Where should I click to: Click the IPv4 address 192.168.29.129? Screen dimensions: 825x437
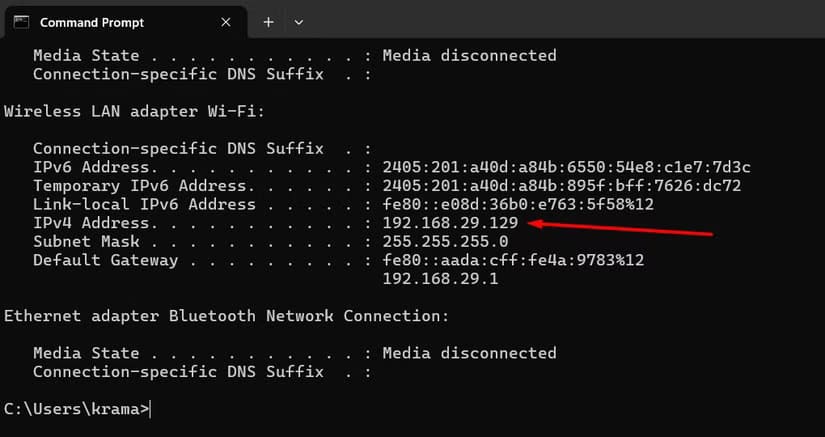click(x=450, y=223)
